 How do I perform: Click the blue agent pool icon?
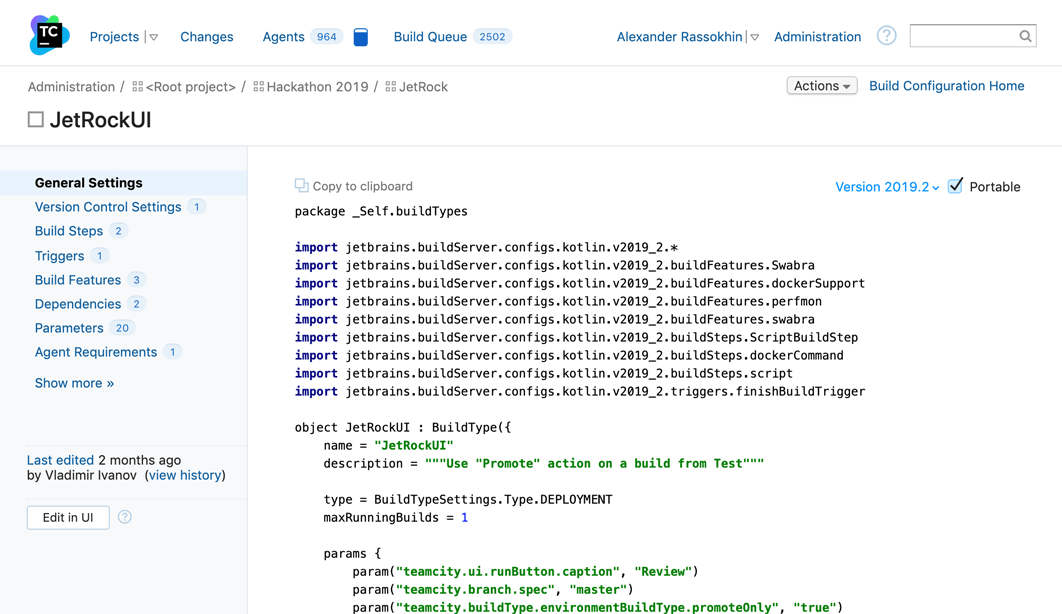pos(361,37)
